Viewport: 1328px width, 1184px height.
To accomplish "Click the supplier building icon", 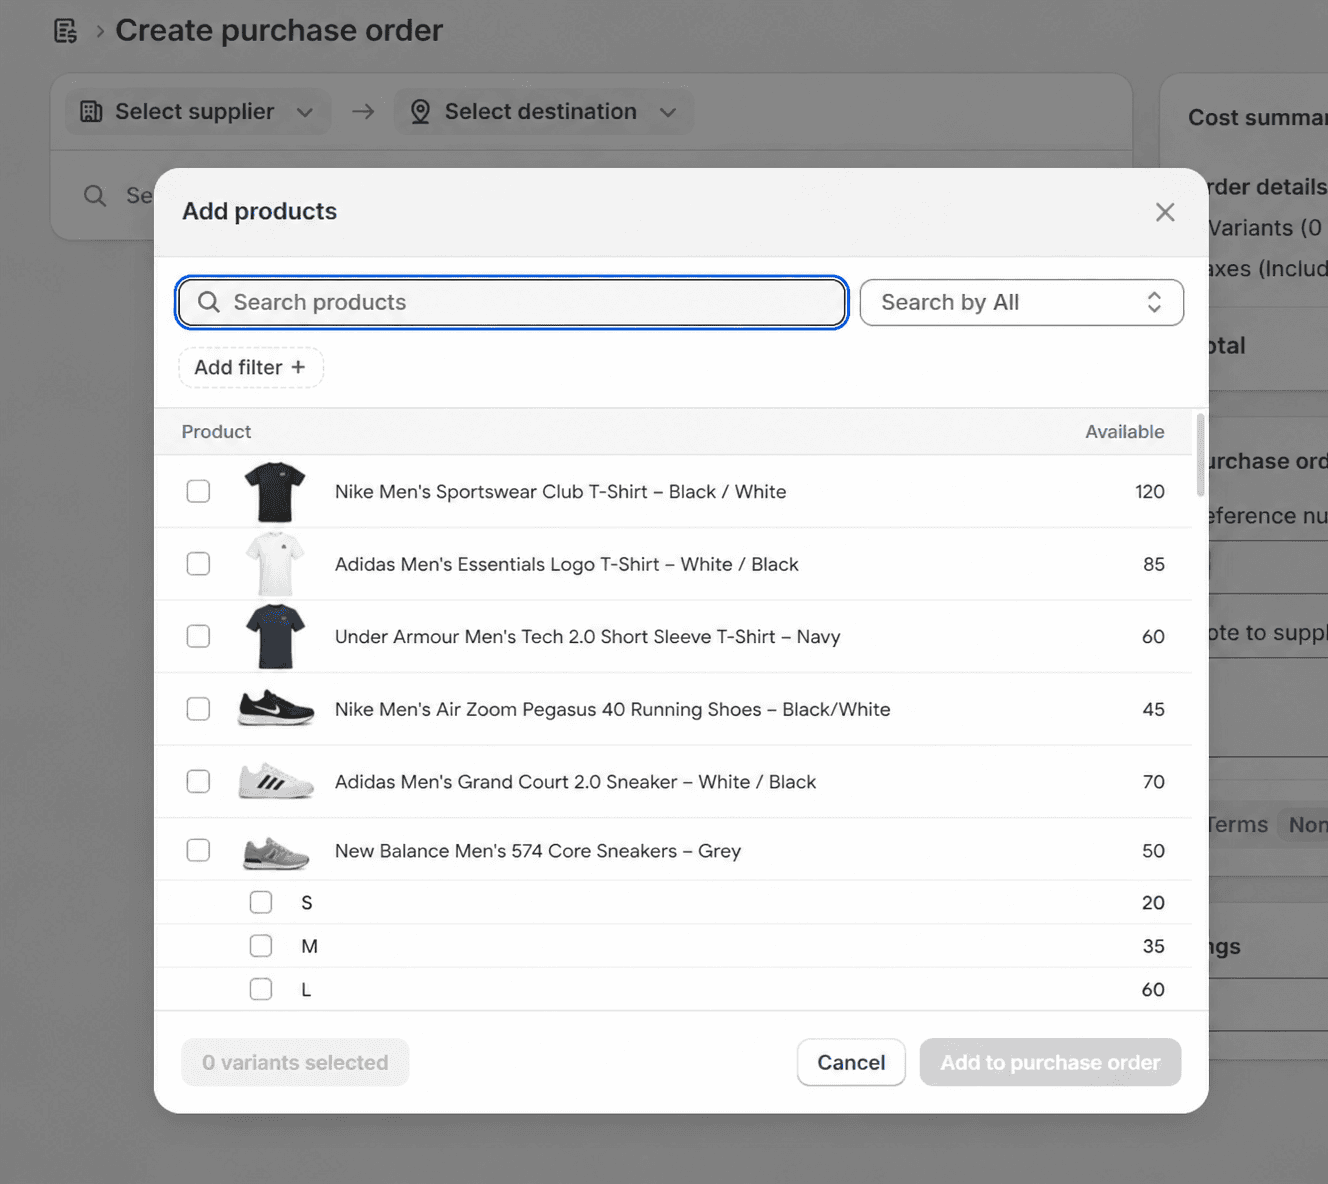I will (x=91, y=111).
